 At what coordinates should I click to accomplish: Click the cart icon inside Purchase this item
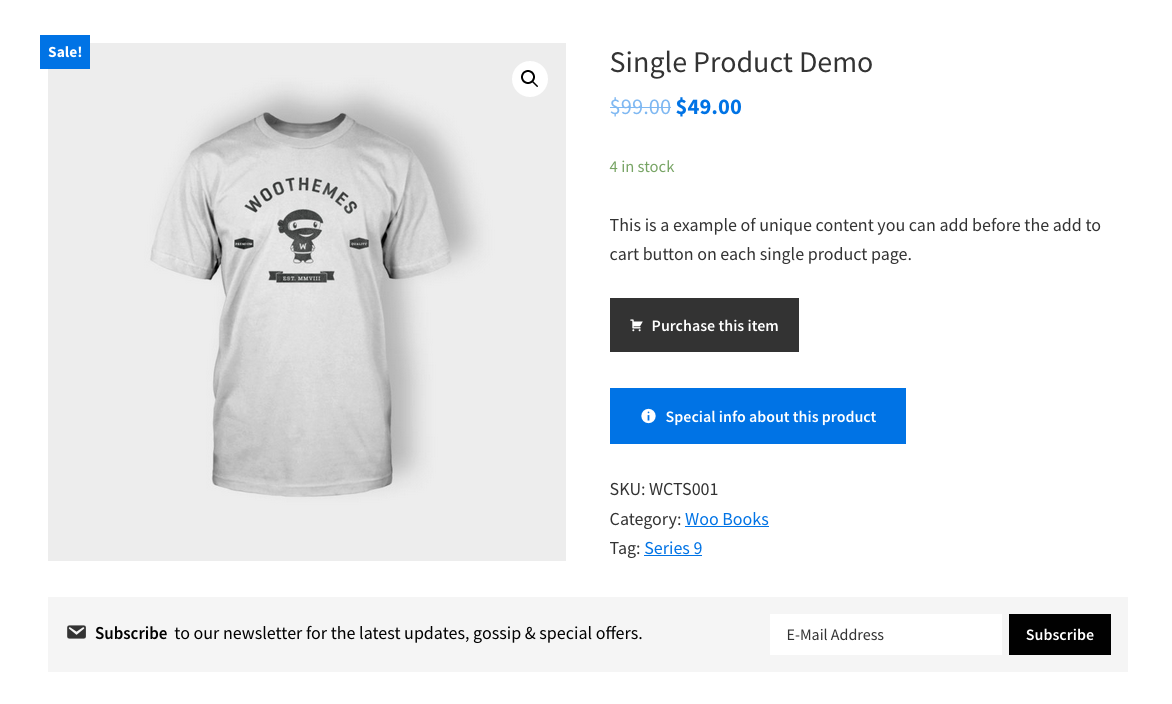(x=637, y=324)
